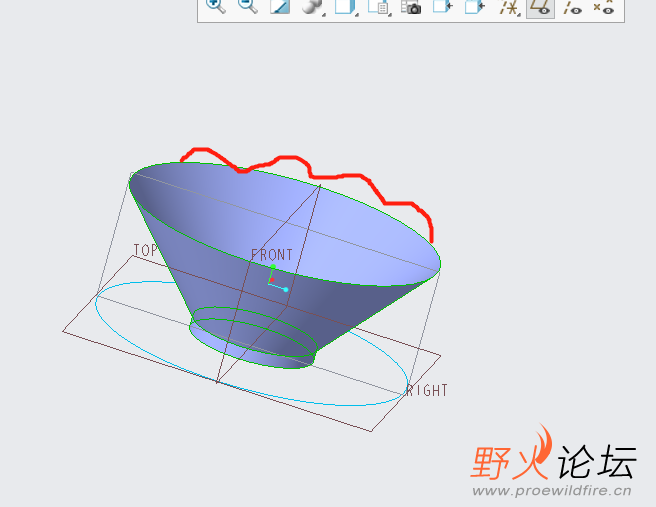Expand the display style dropdown arrow
The image size is (656, 507).
pyautogui.click(x=324, y=15)
